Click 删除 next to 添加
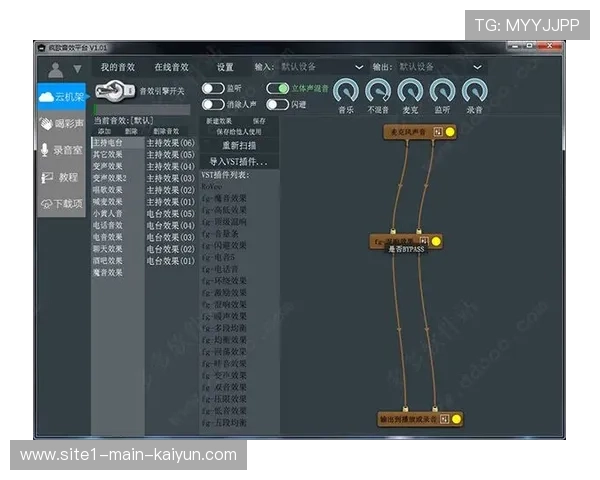 [131, 131]
